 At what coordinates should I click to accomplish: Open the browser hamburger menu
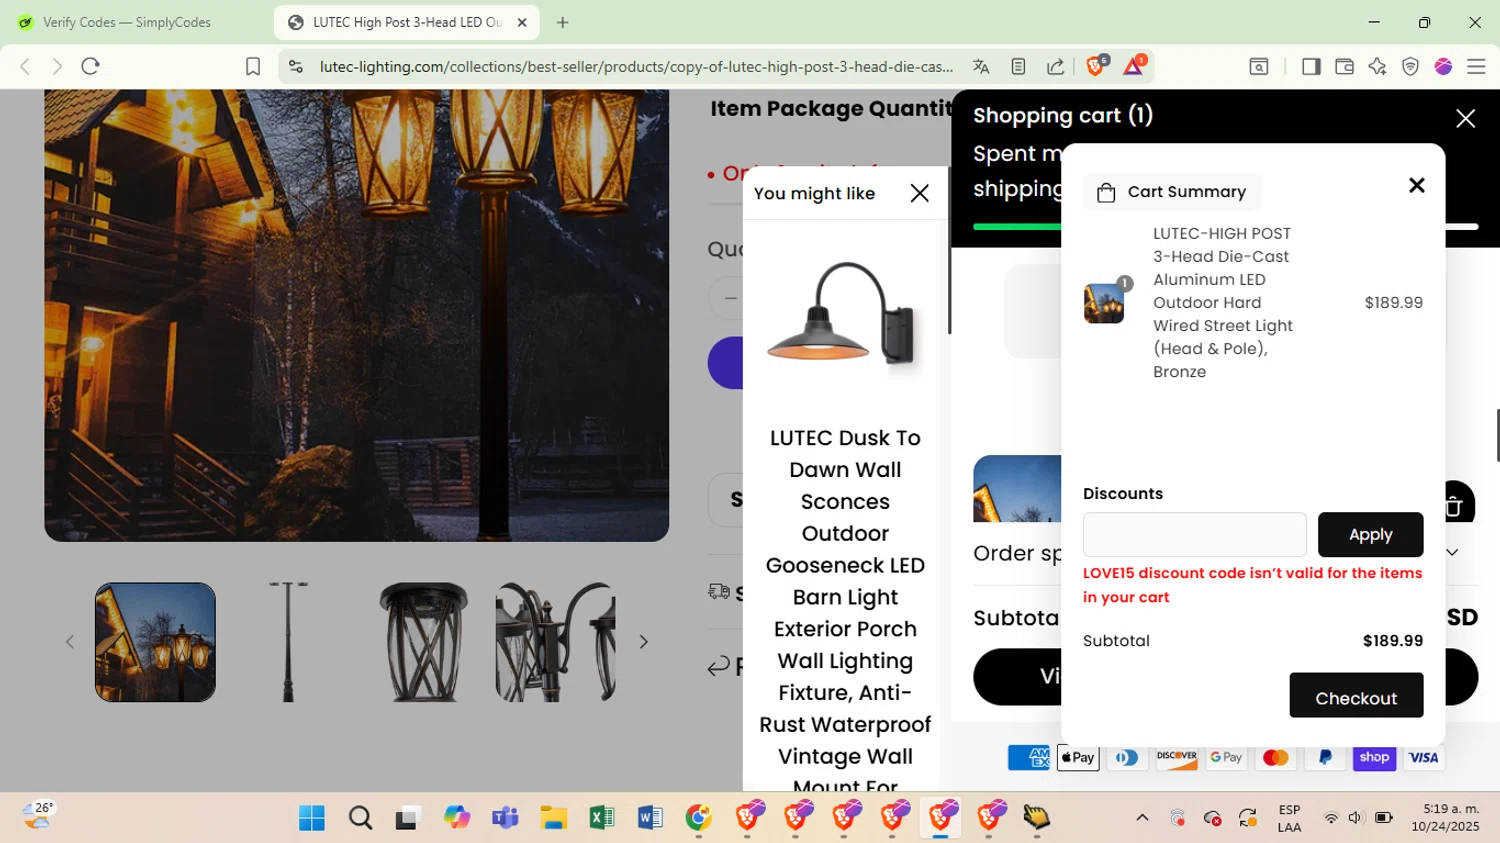tap(1476, 66)
